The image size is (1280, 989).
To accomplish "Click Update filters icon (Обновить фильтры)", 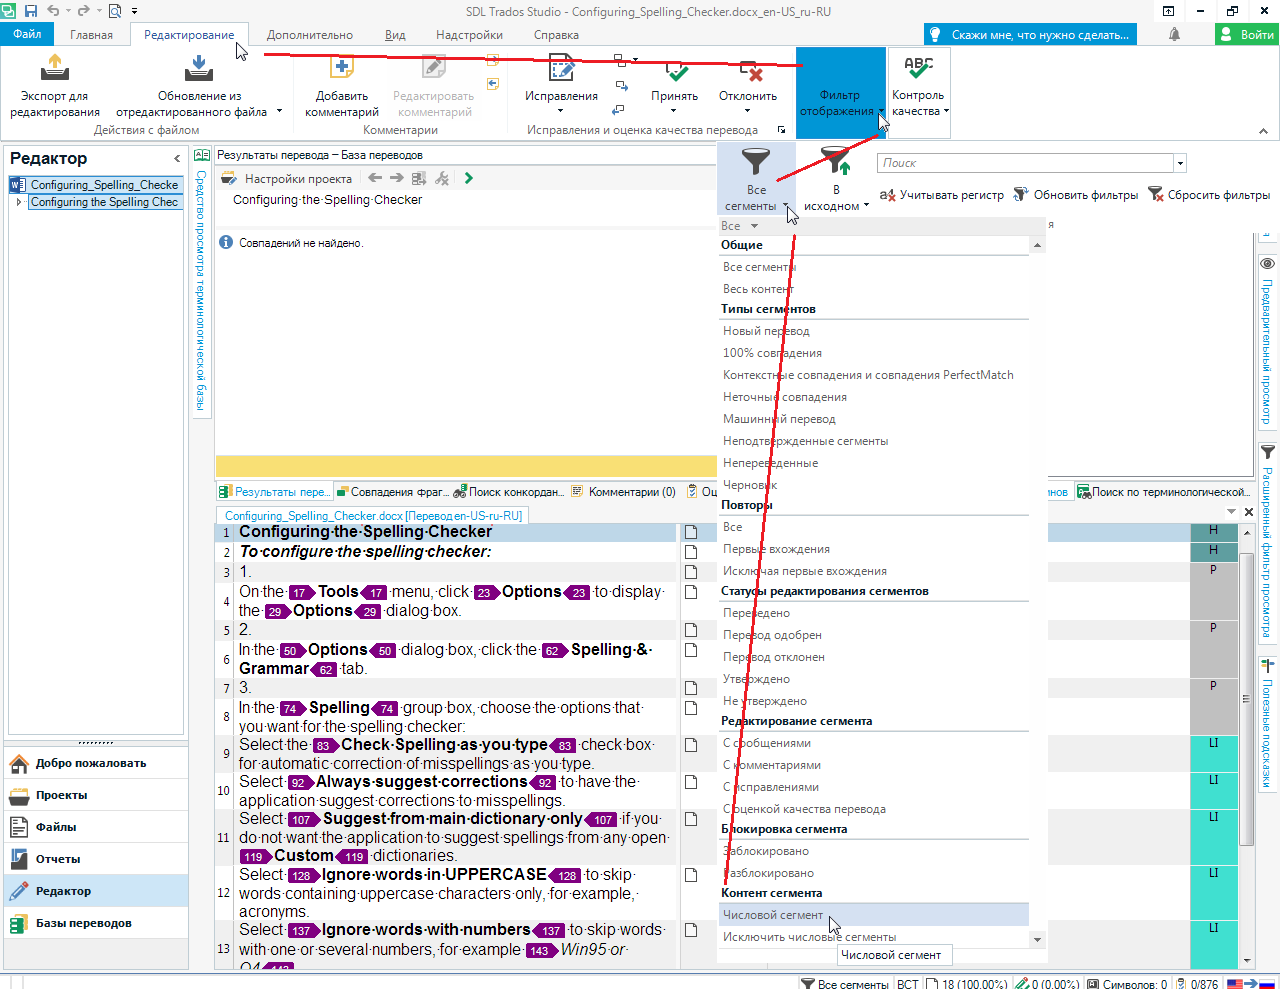I will [1021, 194].
